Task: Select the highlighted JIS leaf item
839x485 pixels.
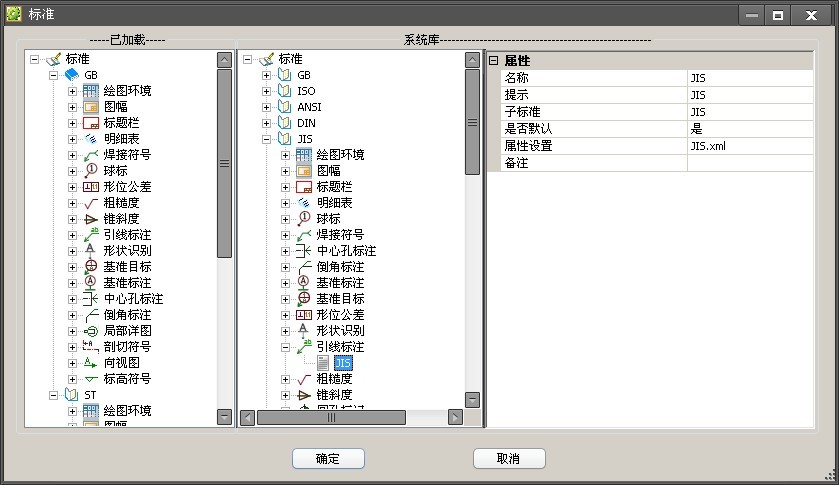Action: click(x=343, y=363)
